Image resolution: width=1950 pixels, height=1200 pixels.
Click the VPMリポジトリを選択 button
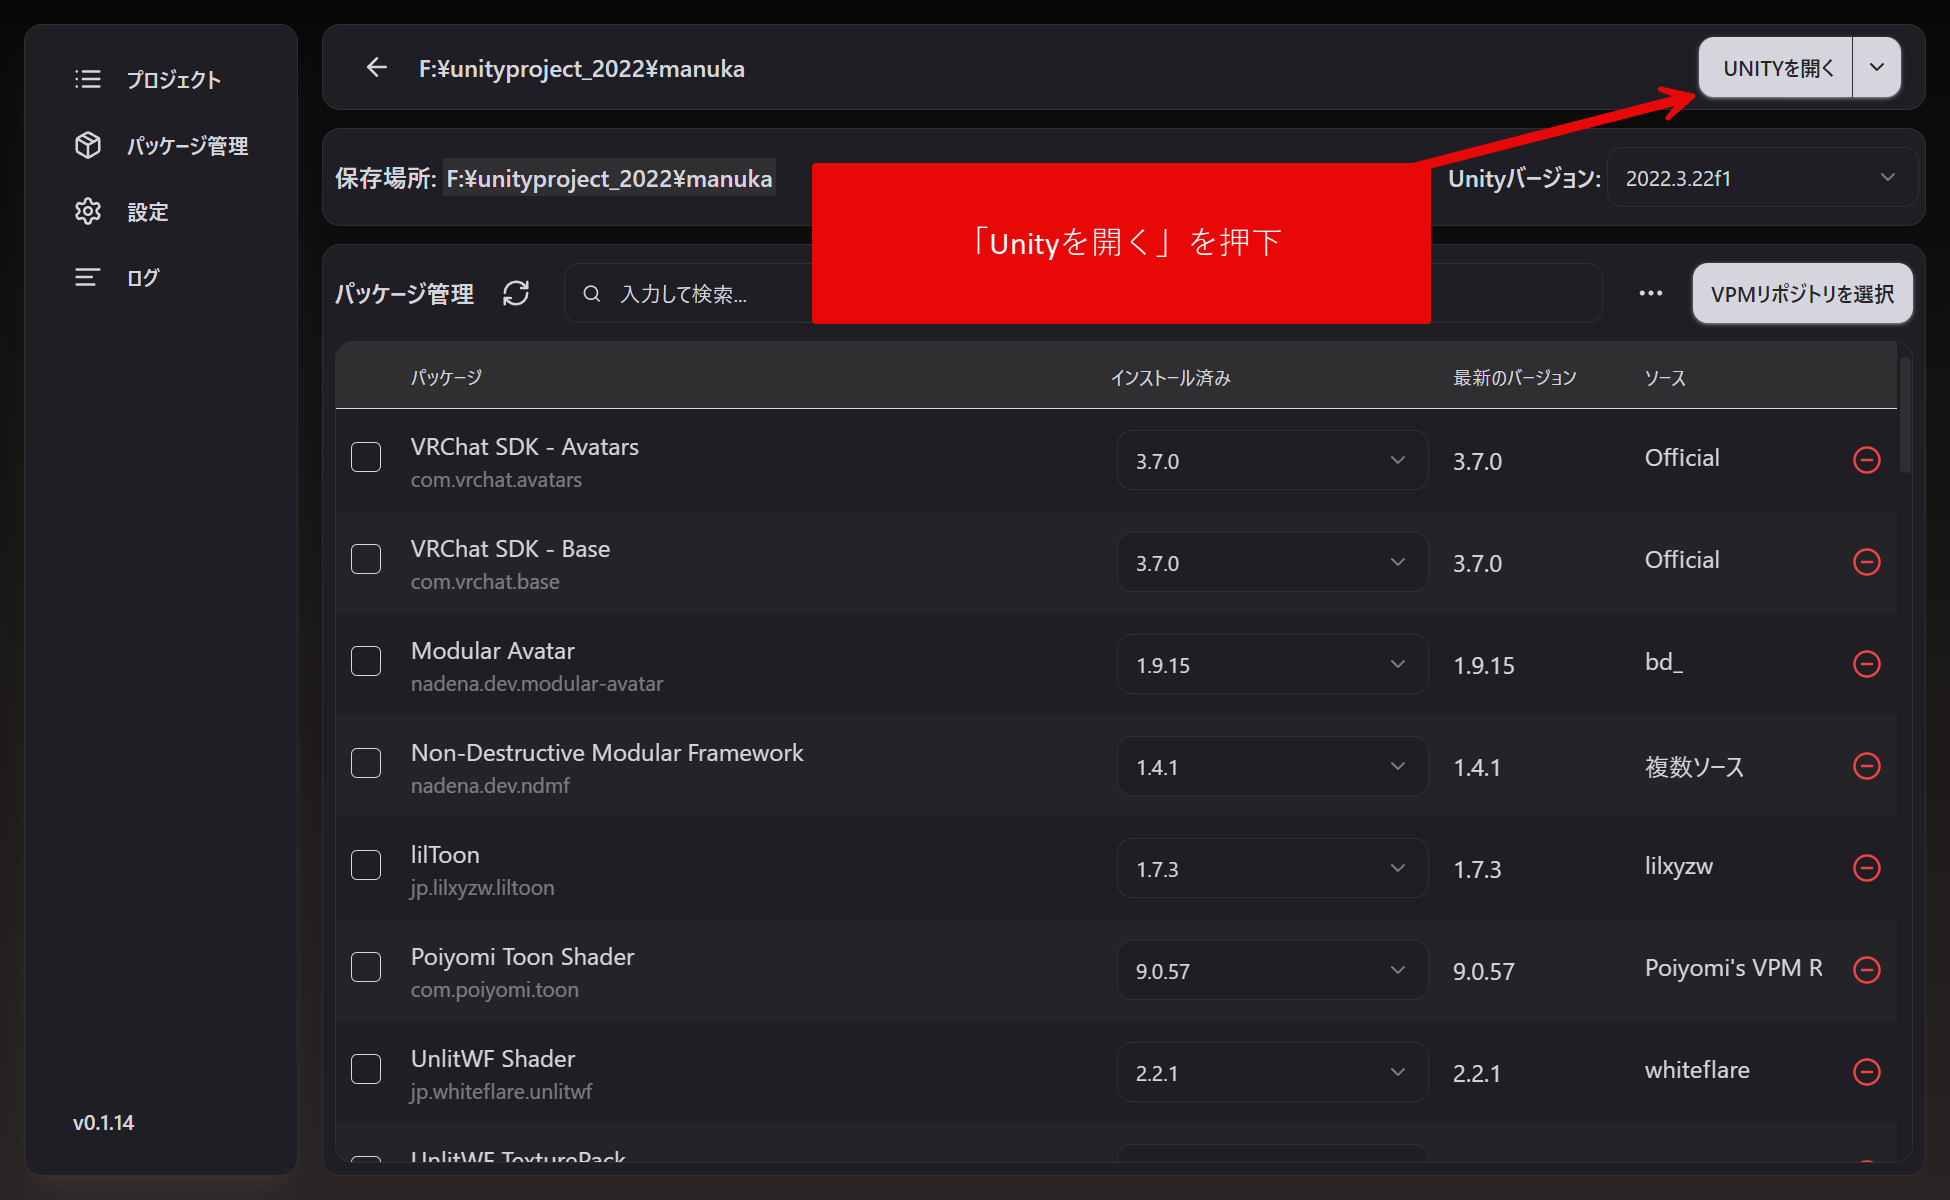coord(1802,293)
